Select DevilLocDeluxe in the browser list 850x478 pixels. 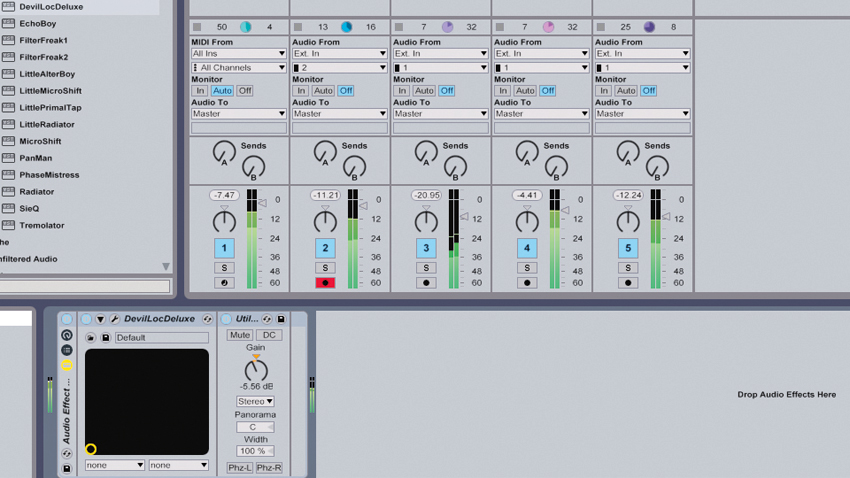point(51,7)
